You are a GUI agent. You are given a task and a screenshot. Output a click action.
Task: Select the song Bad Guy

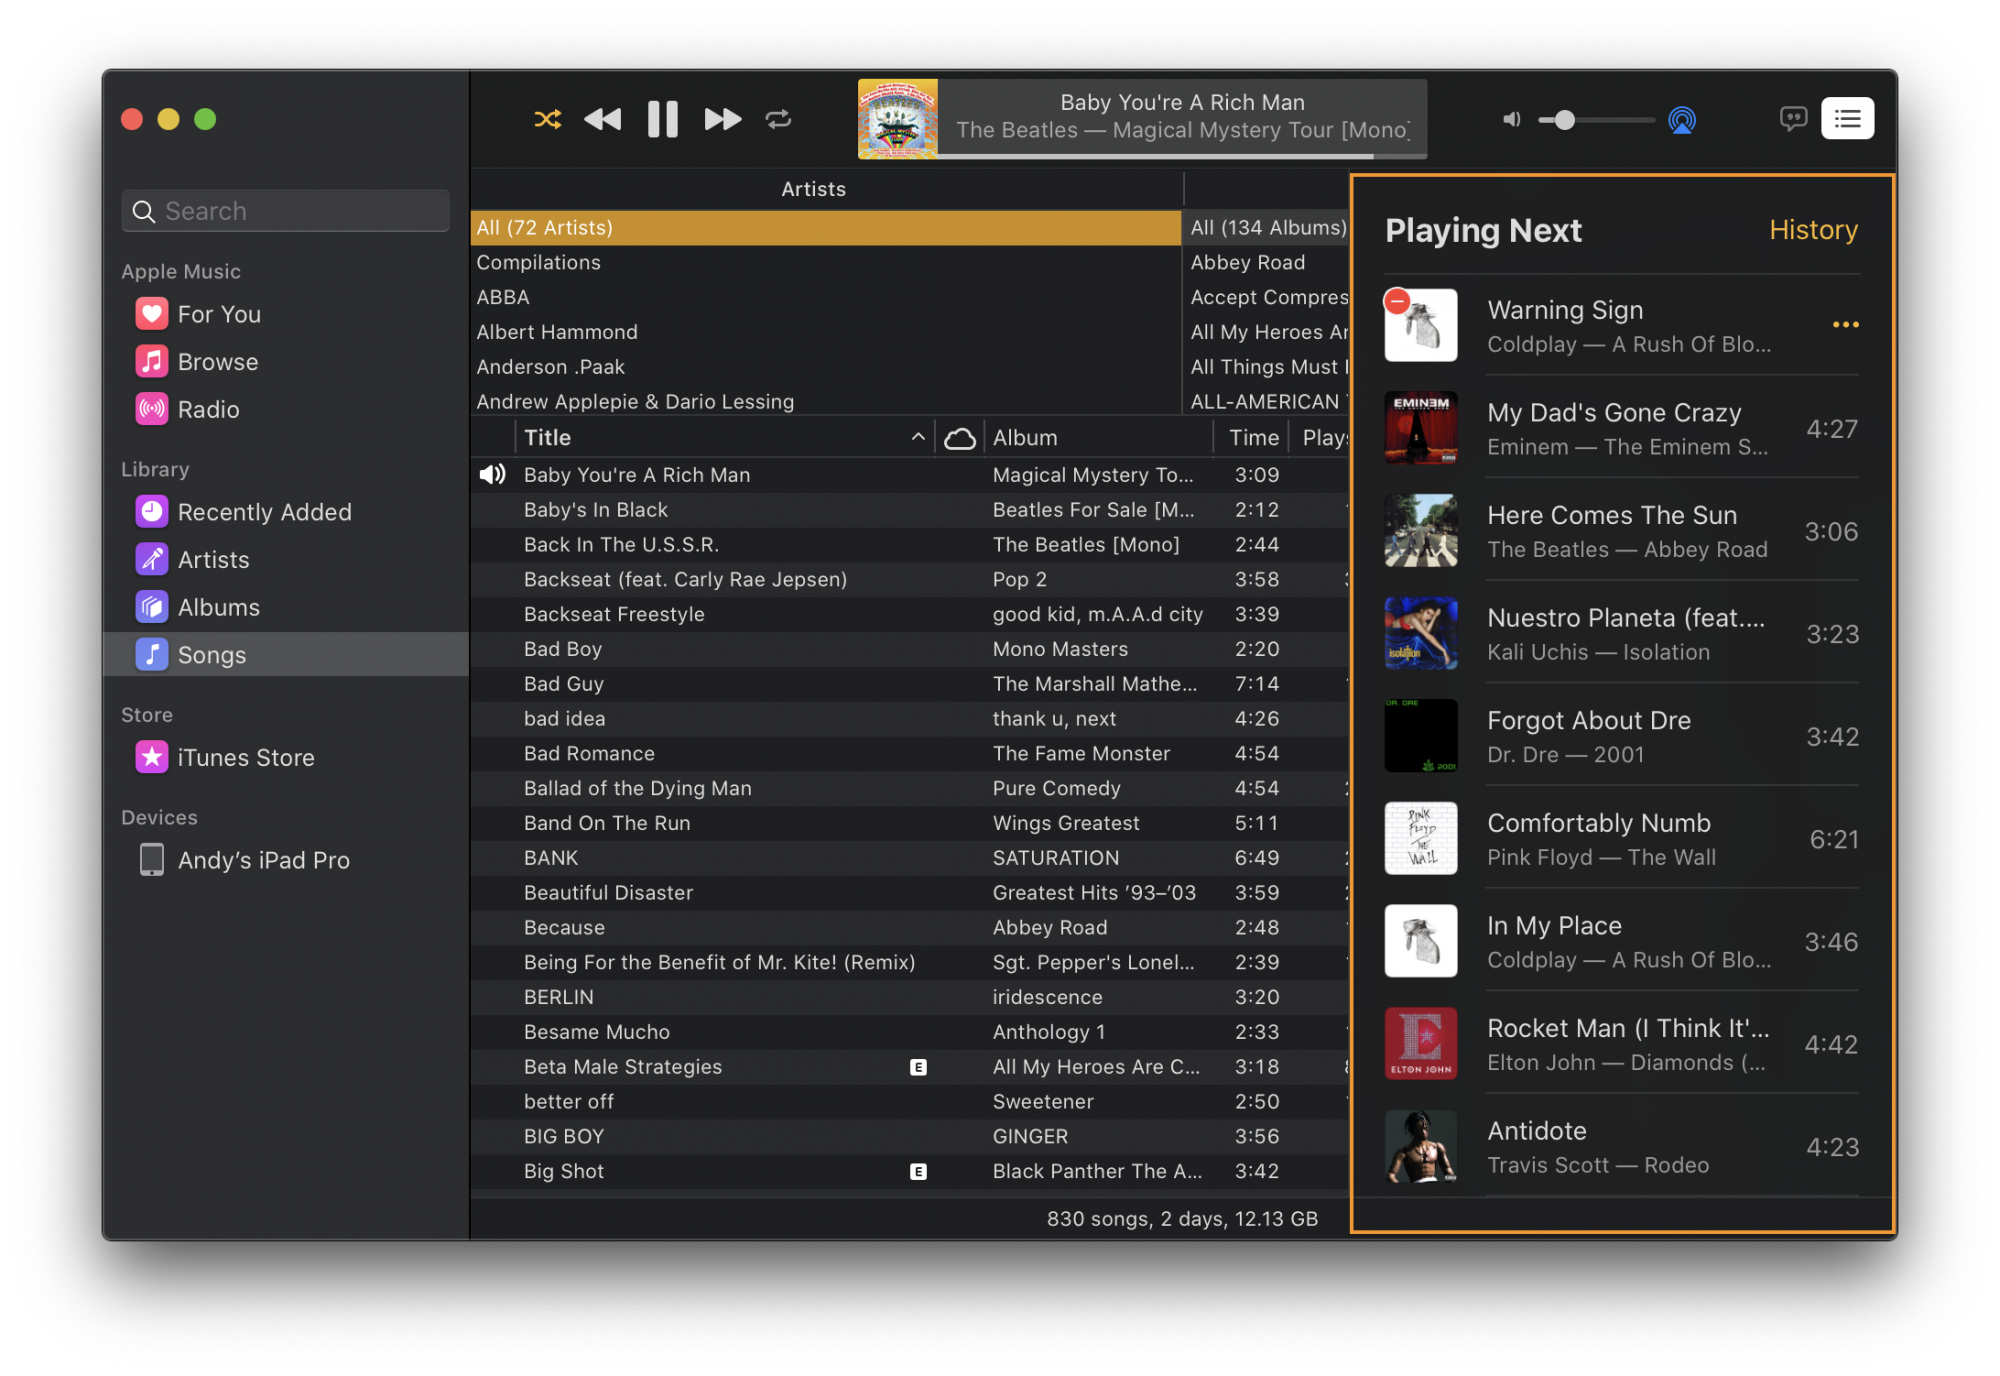(910, 684)
